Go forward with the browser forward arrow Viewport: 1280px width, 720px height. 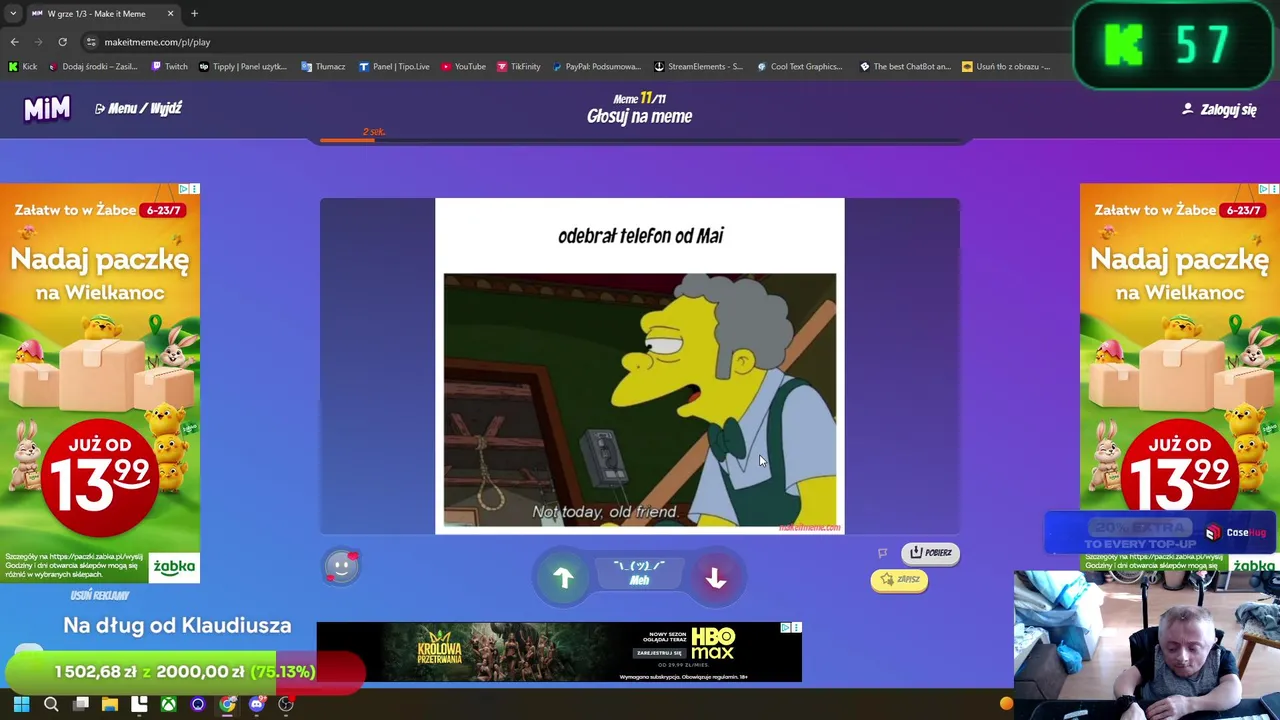click(x=38, y=42)
